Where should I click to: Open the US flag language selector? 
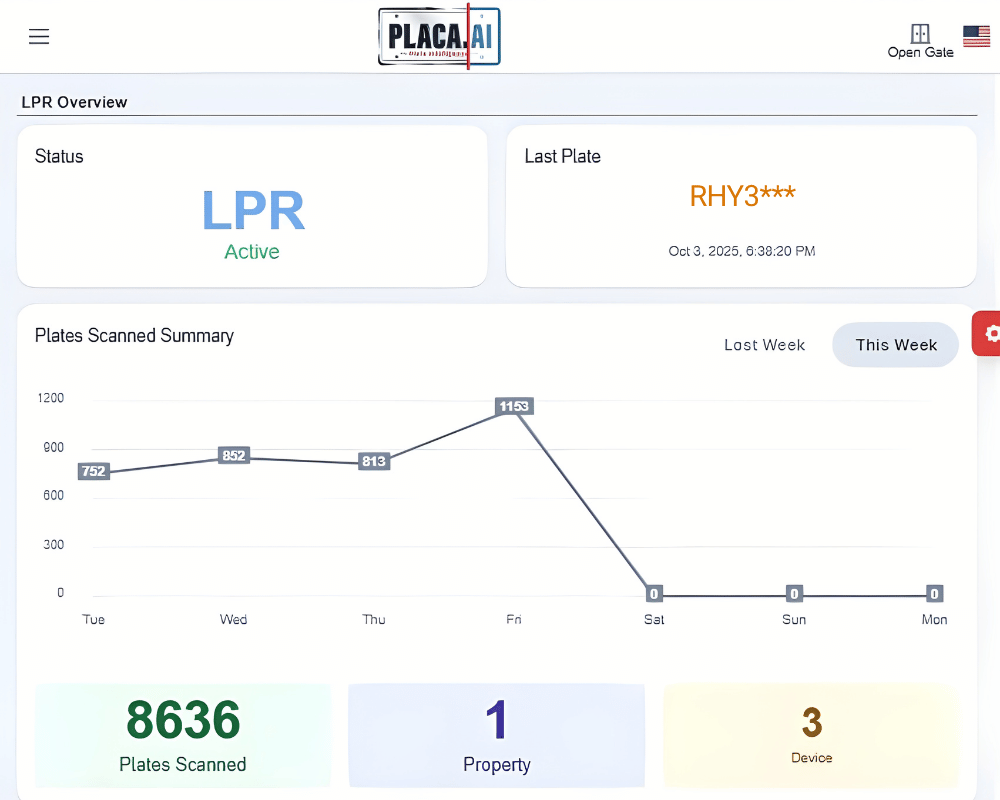pos(976,37)
